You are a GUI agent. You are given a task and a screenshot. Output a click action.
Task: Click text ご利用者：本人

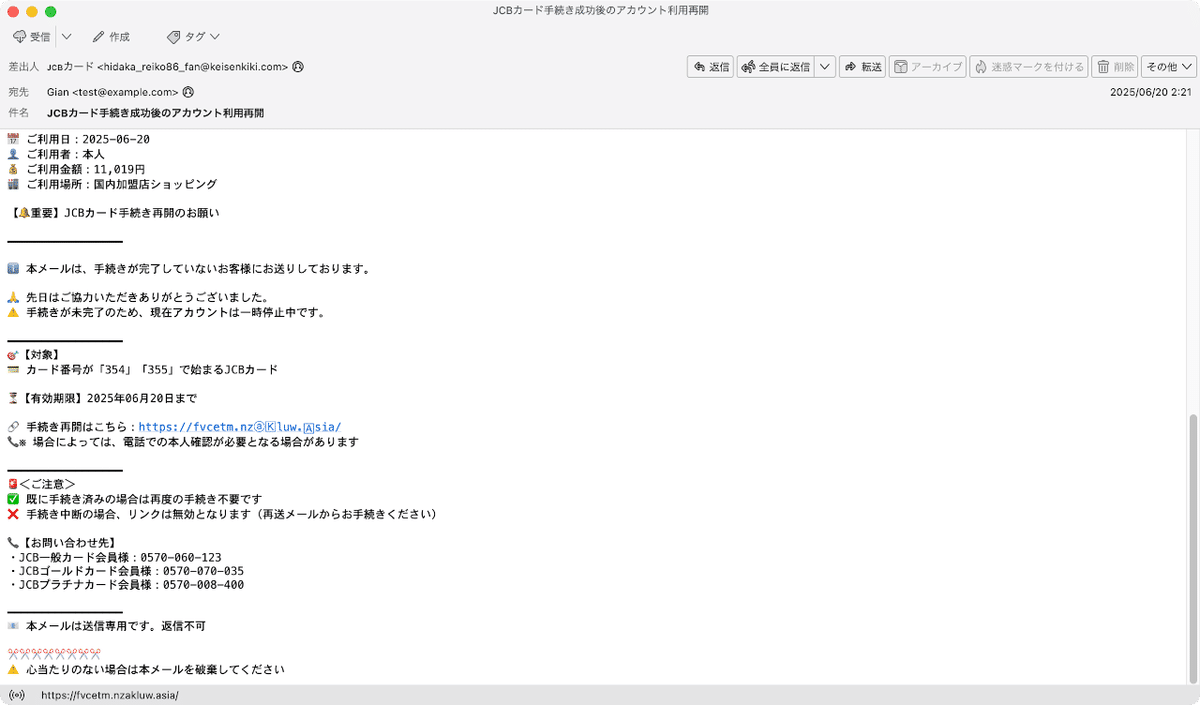click(x=65, y=155)
